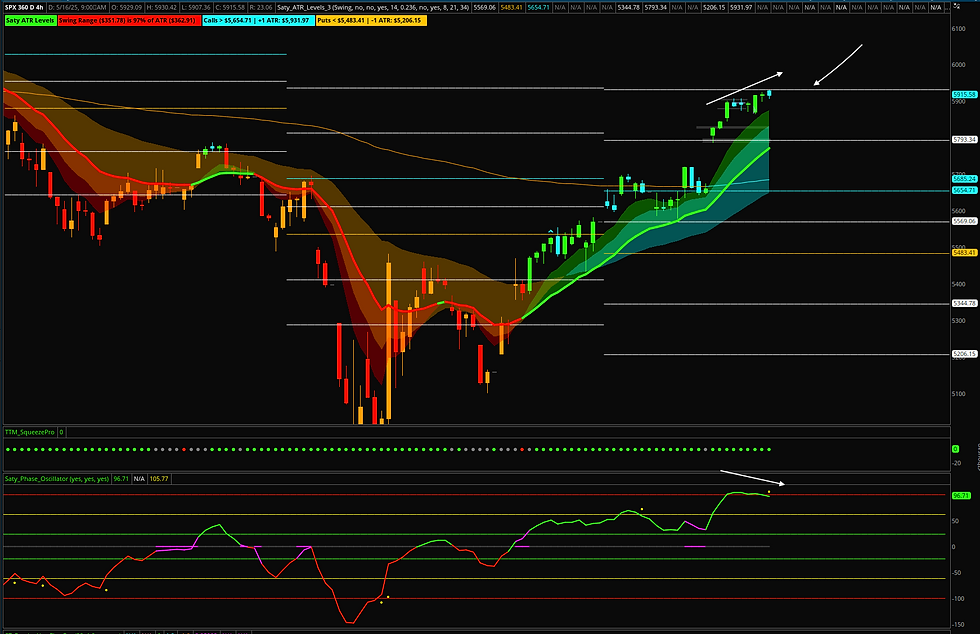This screenshot has height=634, width=980.
Task: Click the open price O: 5929.09
Action: (x=126, y=8)
